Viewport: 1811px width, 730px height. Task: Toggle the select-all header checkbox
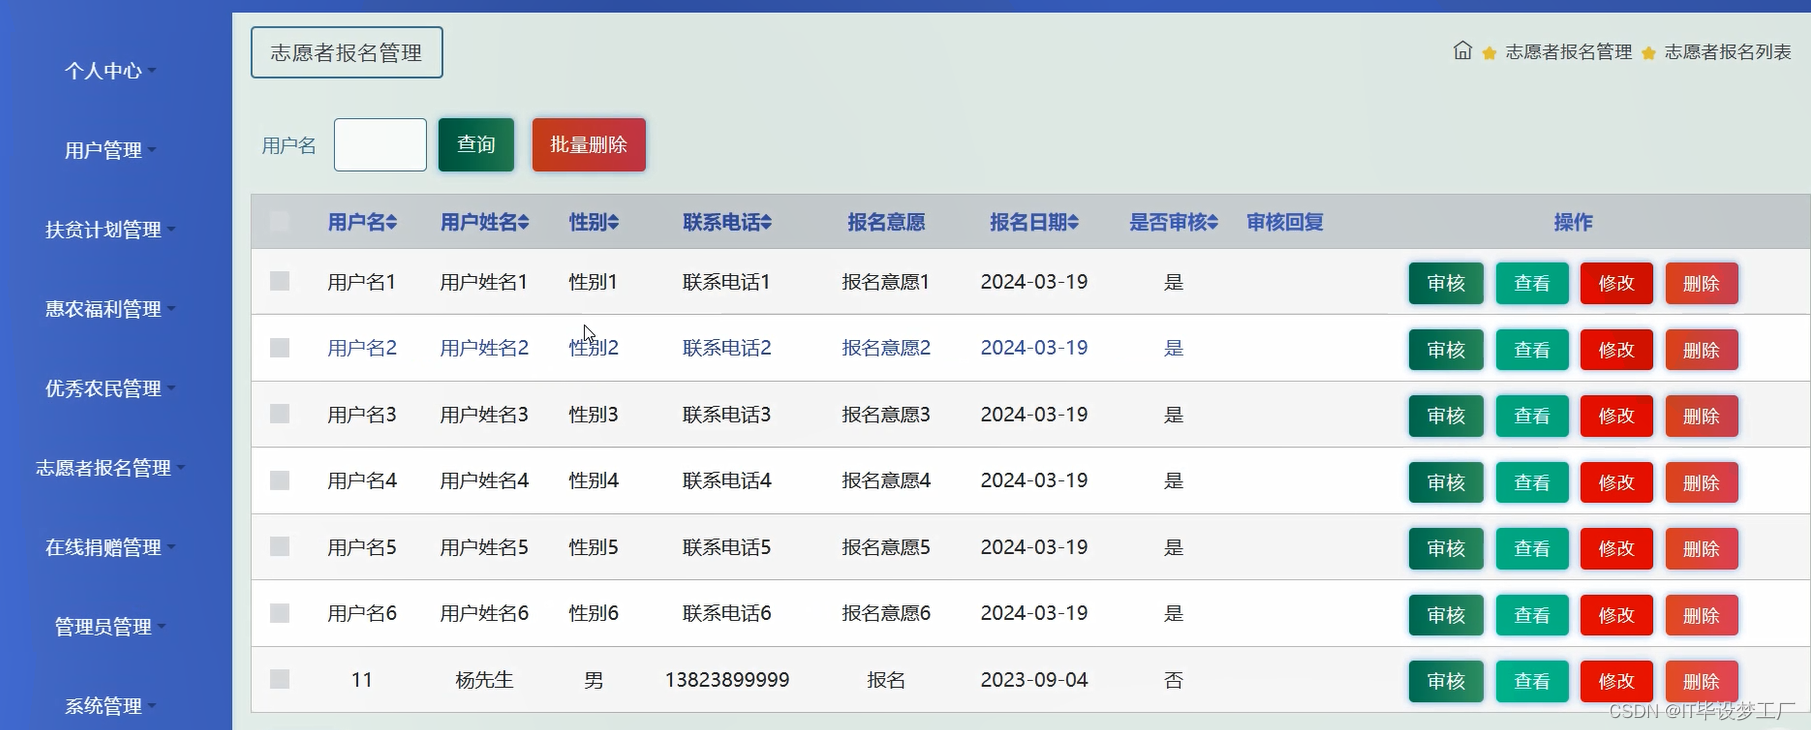[x=280, y=222]
